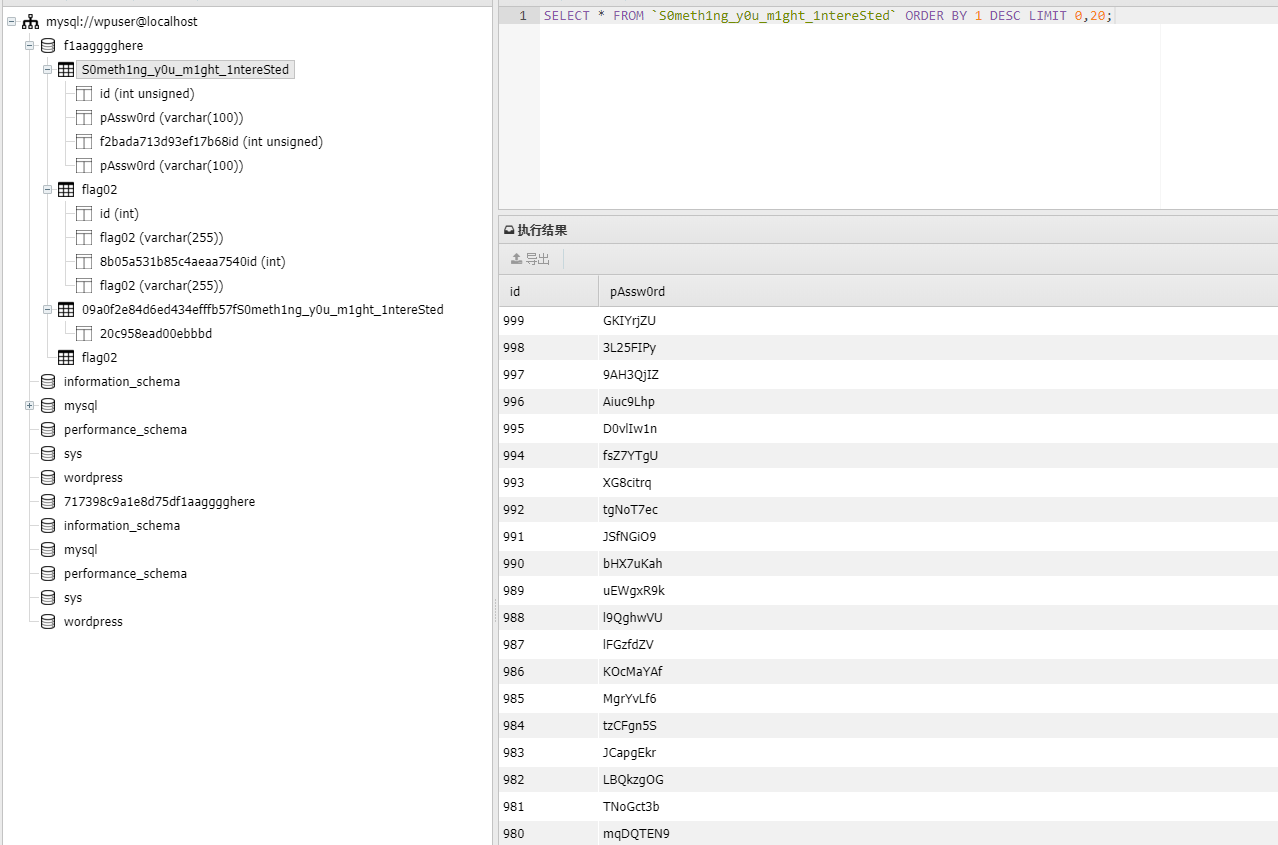
Task: Collapse the highlighted S0meth1ng_y0u_m1ght_1ntereSted table
Action: pyautogui.click(x=48, y=69)
